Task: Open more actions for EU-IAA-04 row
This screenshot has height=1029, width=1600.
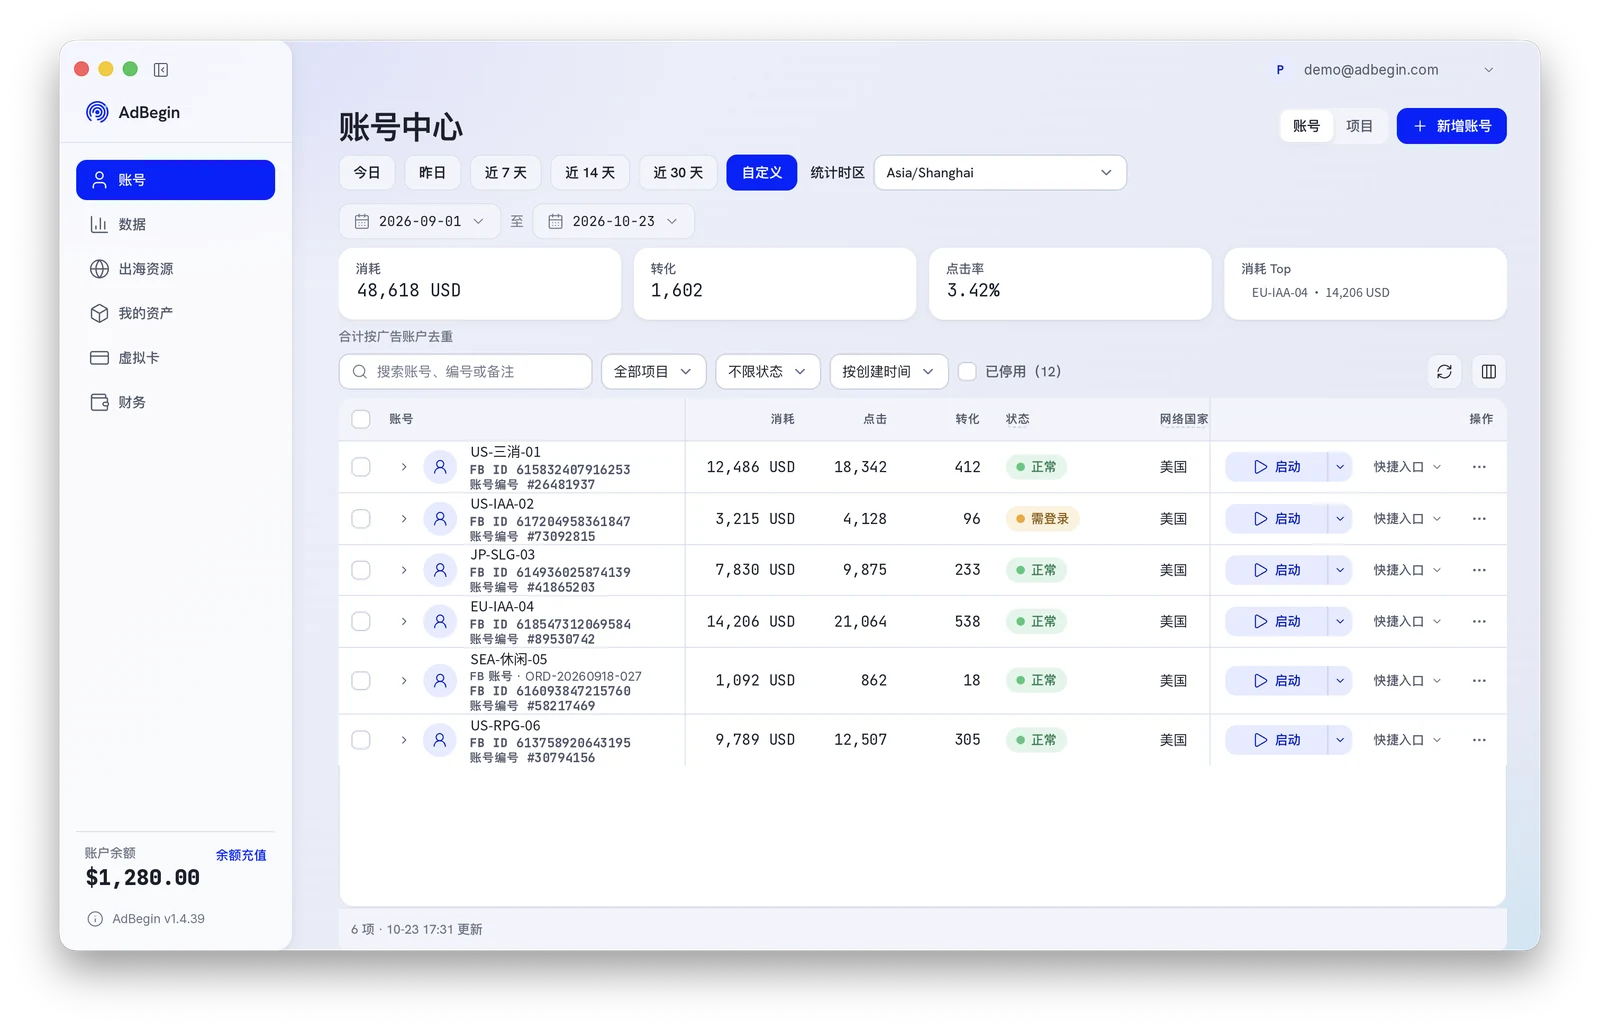Action: pos(1479,622)
